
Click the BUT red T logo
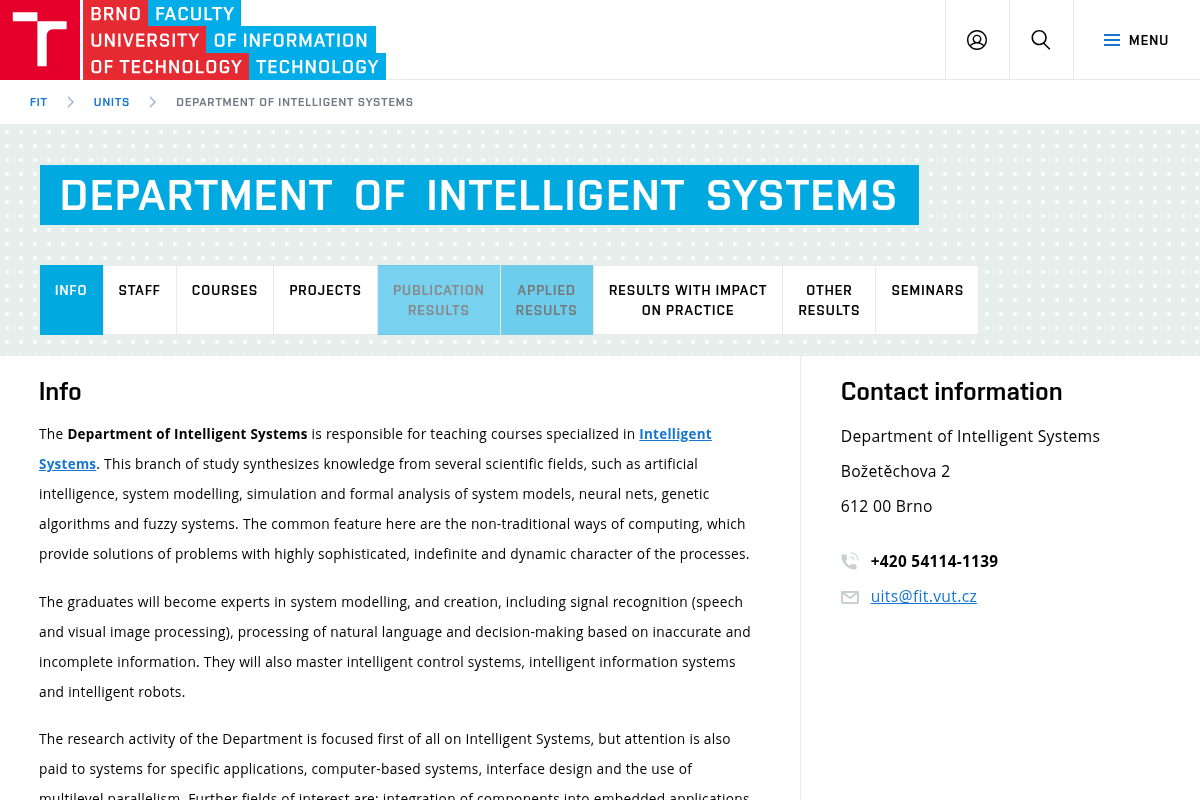point(40,40)
